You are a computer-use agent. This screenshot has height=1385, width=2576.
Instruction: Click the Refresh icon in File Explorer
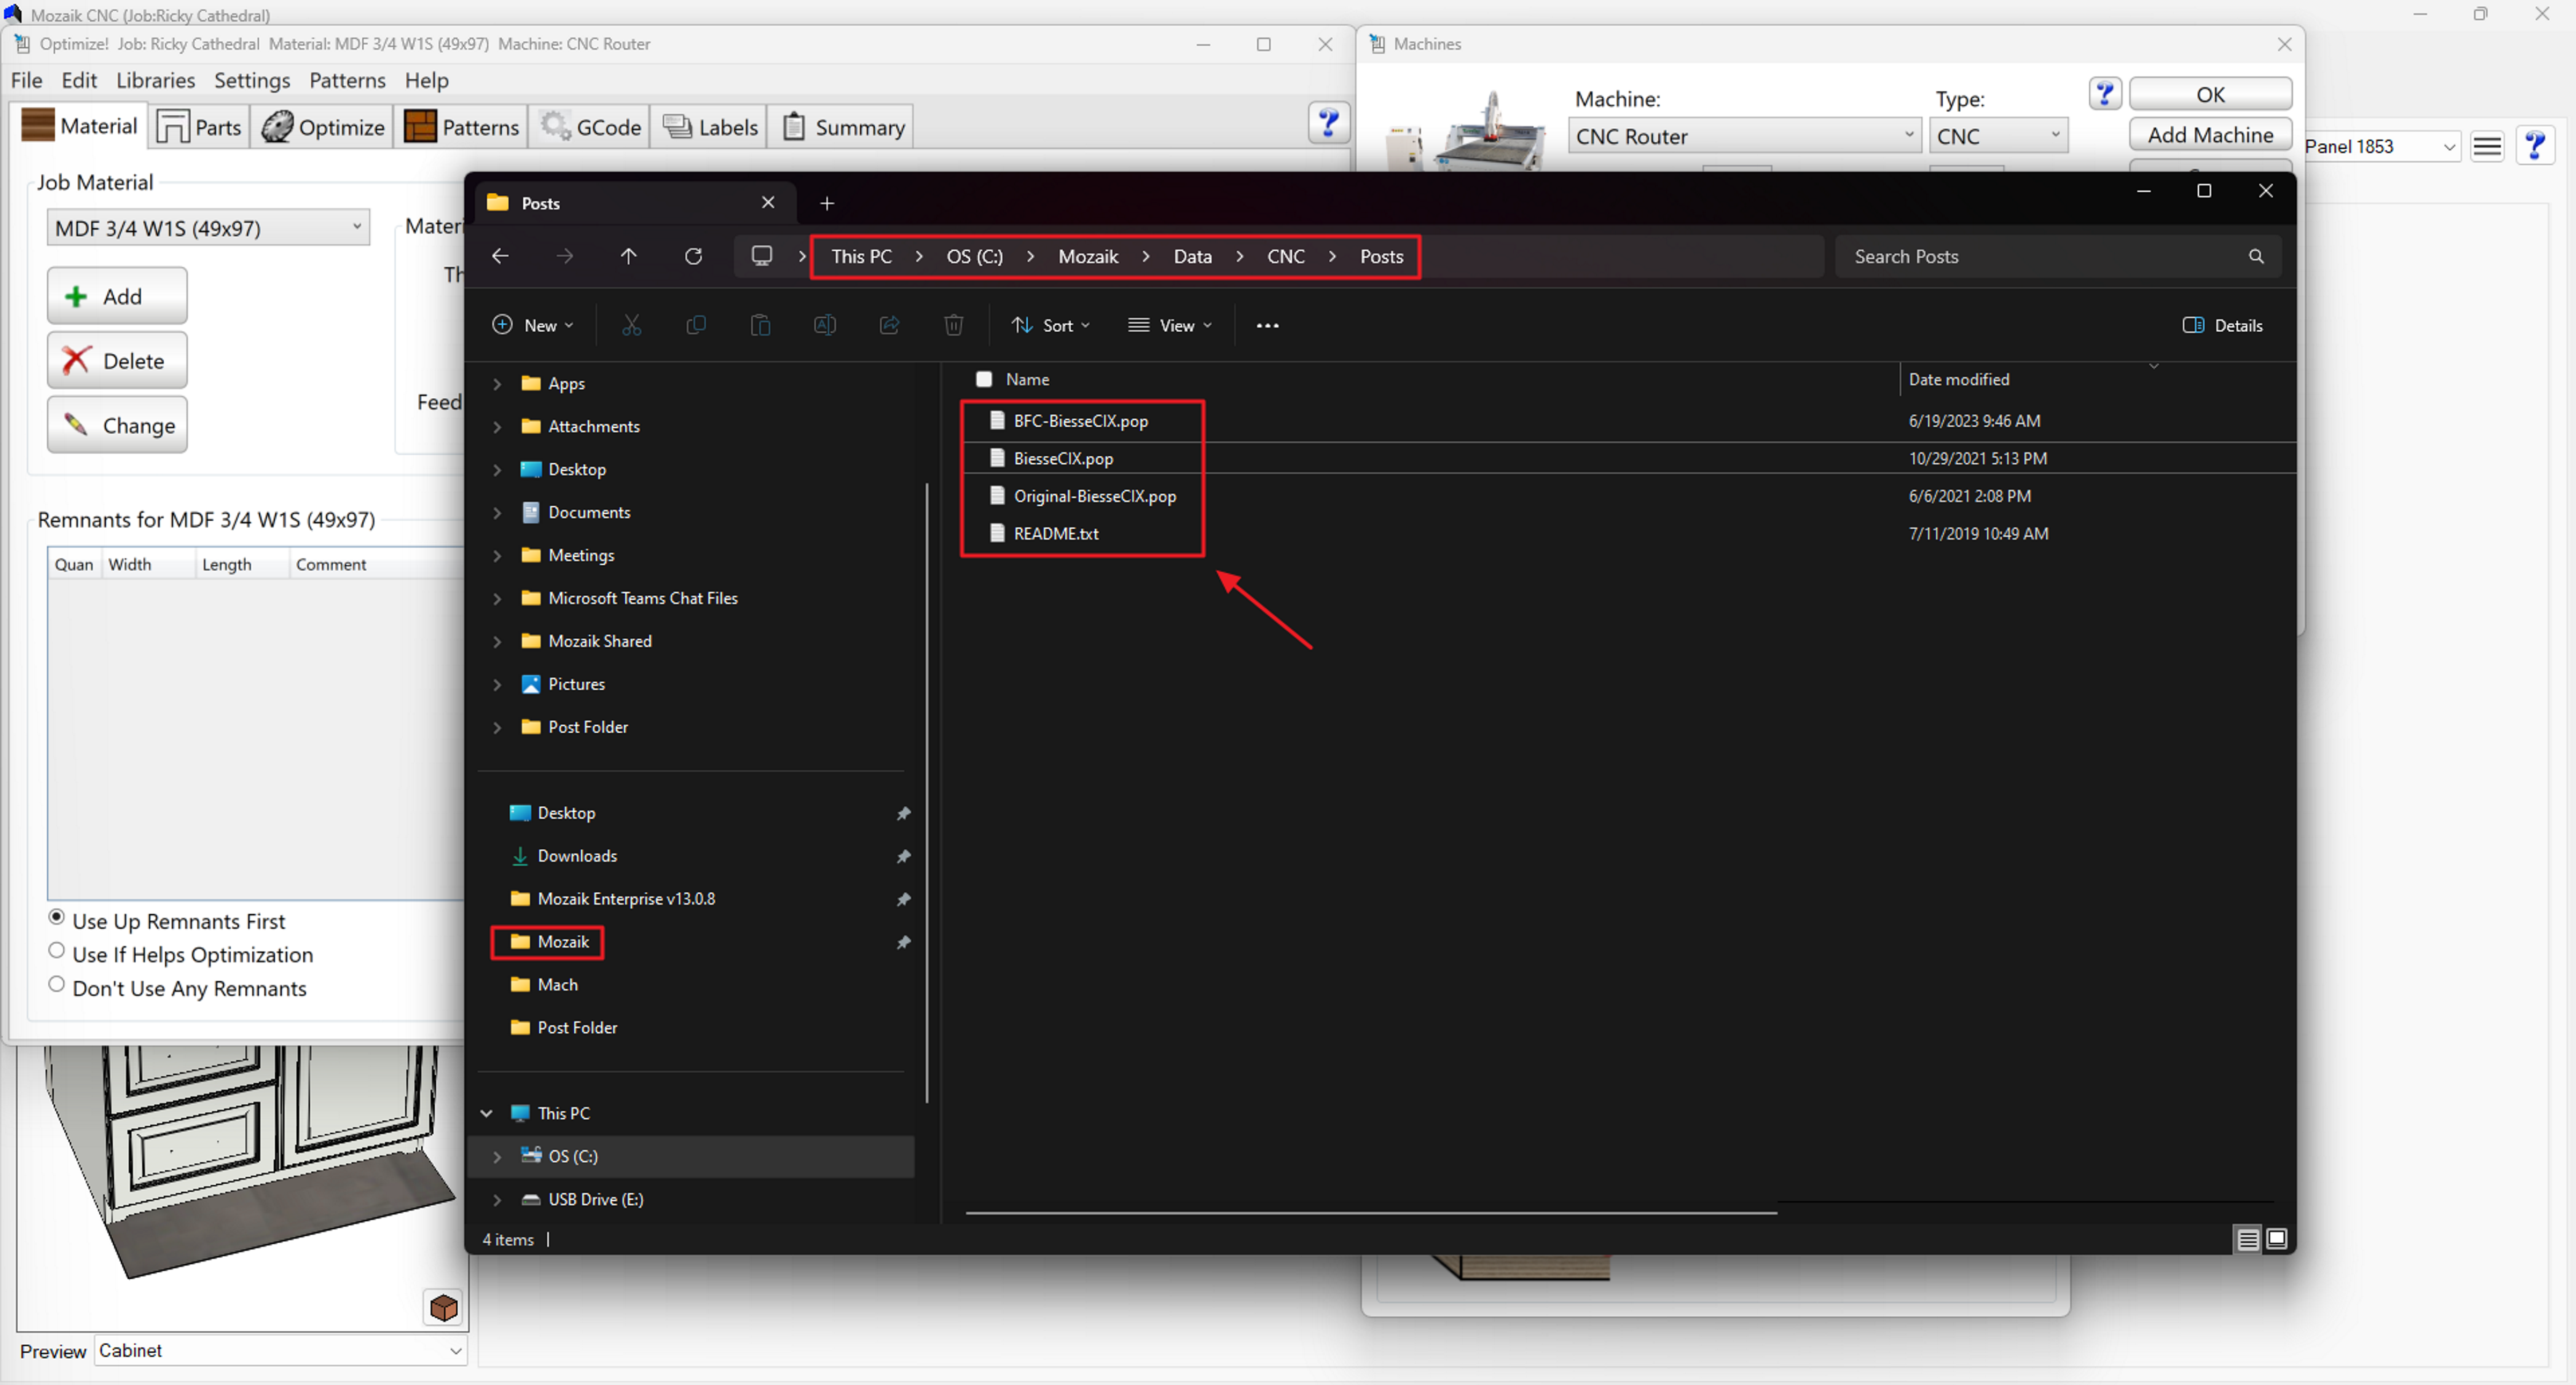point(693,256)
